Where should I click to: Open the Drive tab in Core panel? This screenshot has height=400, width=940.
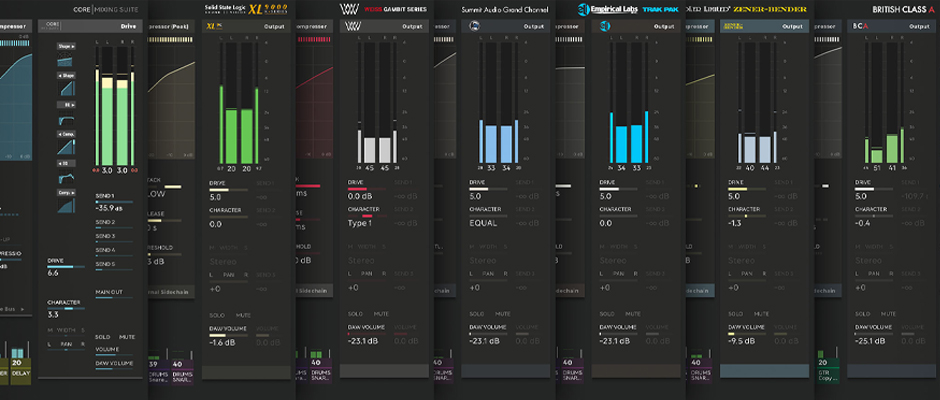[128, 26]
